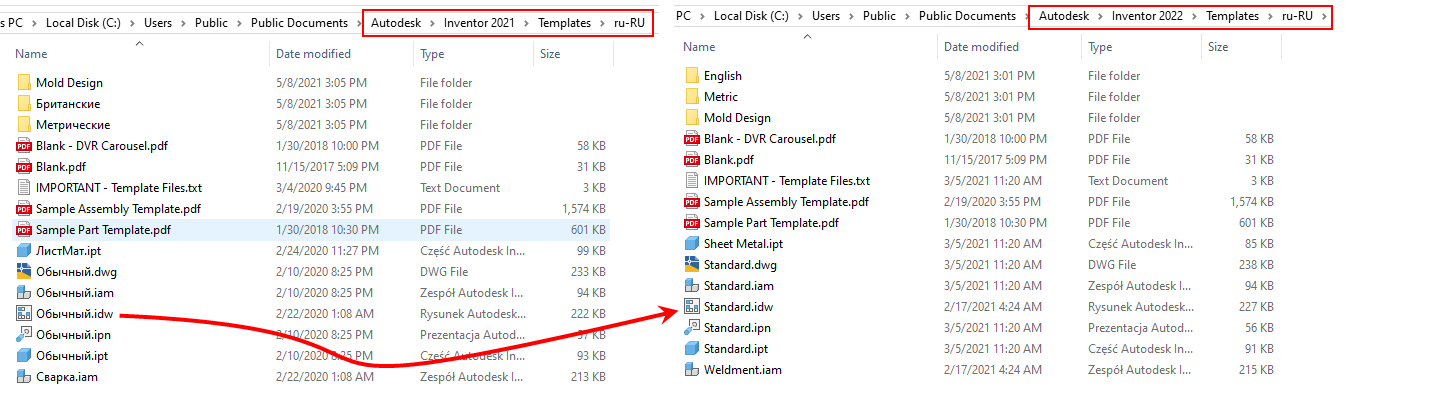Click the Standard.dwg file name
This screenshot has height=404, width=1445.
(740, 265)
